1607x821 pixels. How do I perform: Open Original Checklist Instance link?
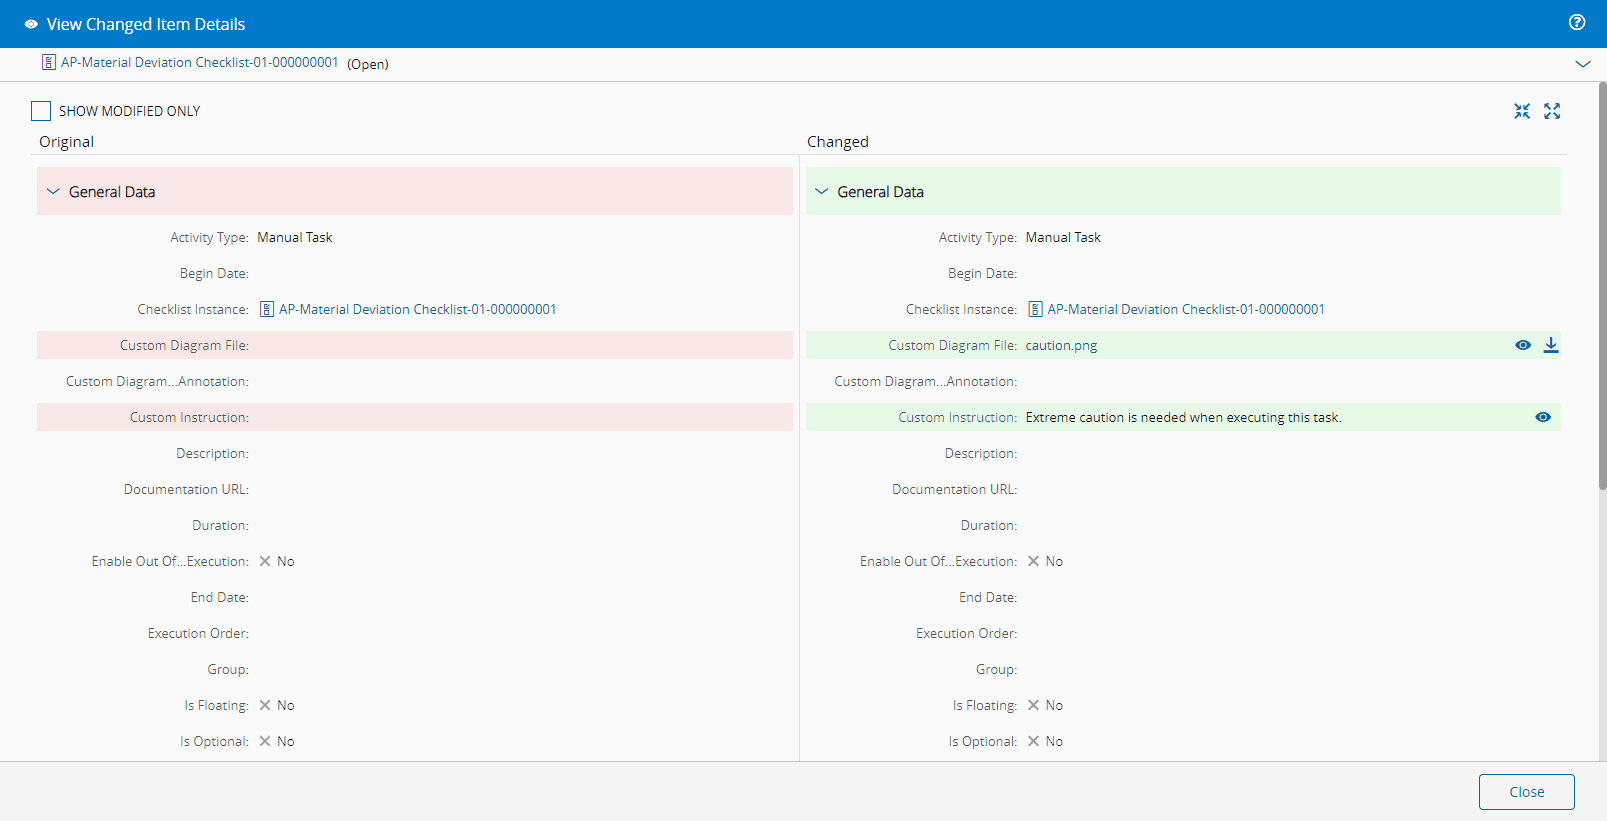click(417, 309)
